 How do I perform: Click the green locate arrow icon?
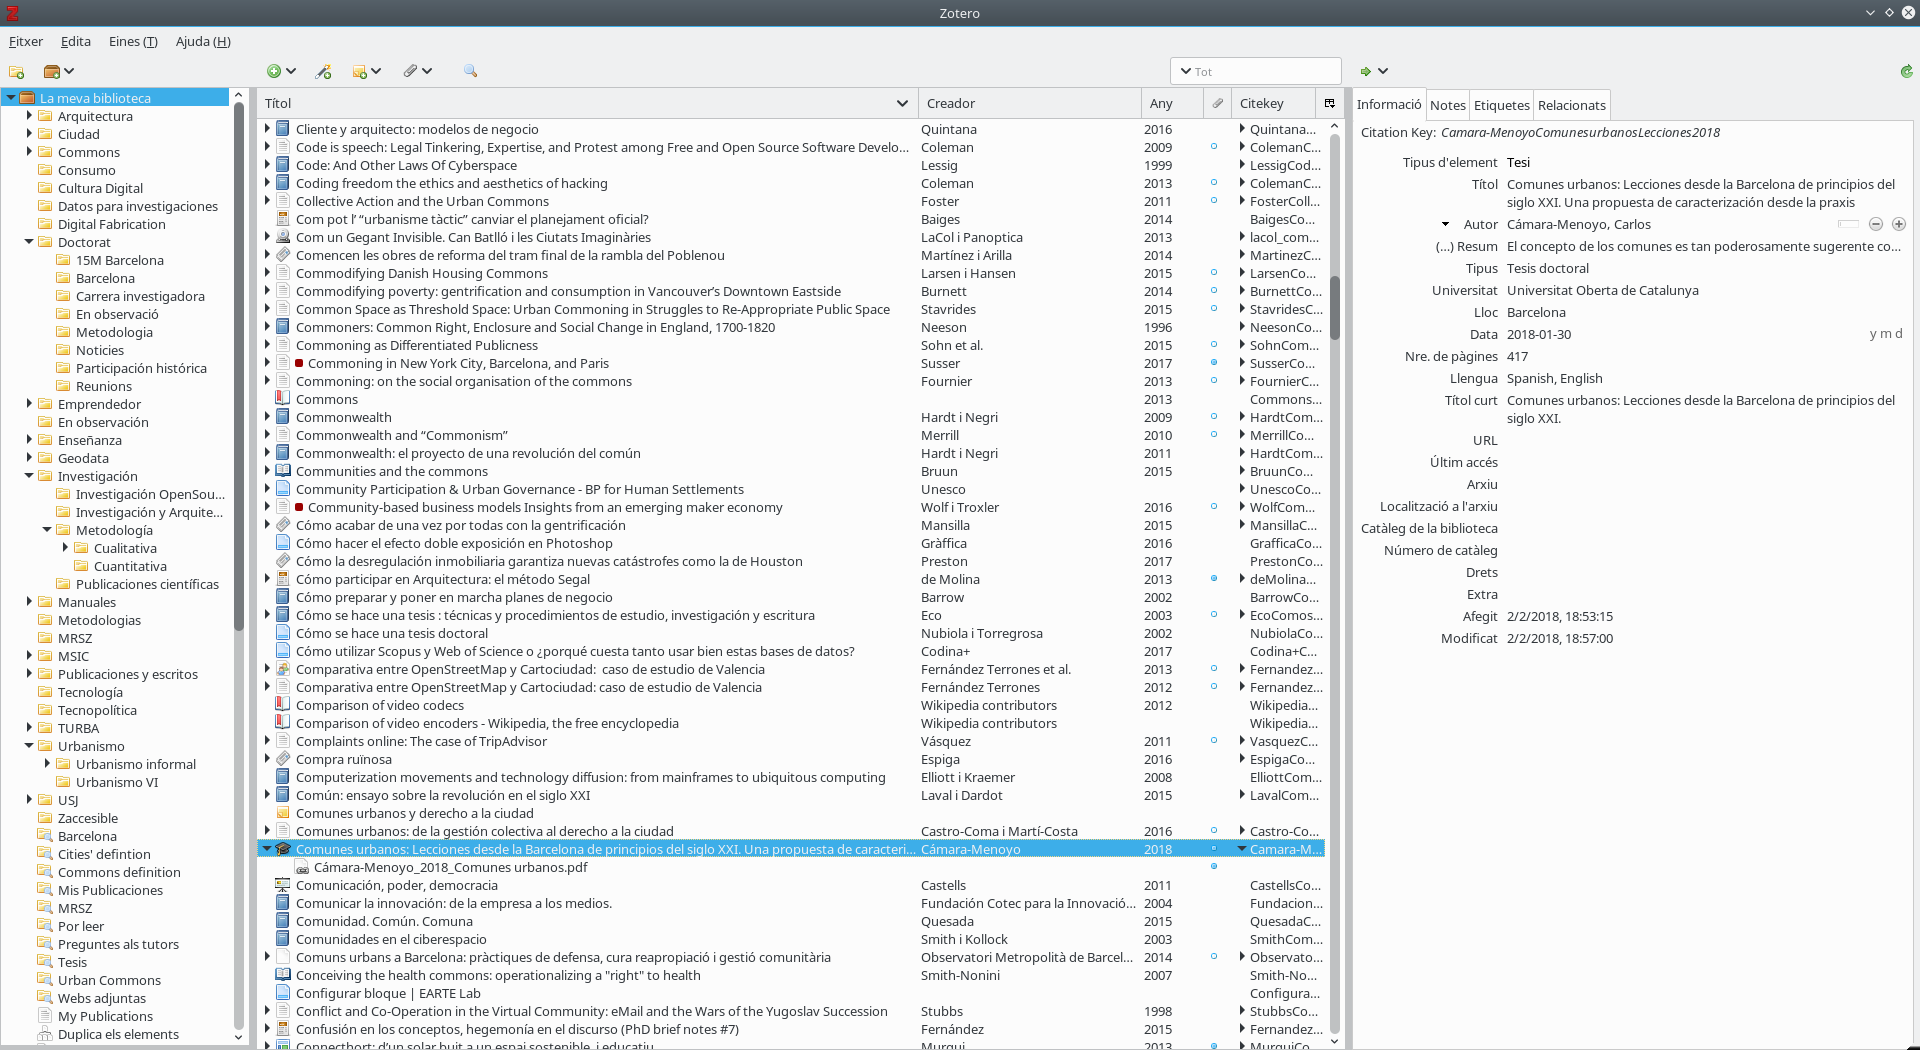coord(1365,71)
